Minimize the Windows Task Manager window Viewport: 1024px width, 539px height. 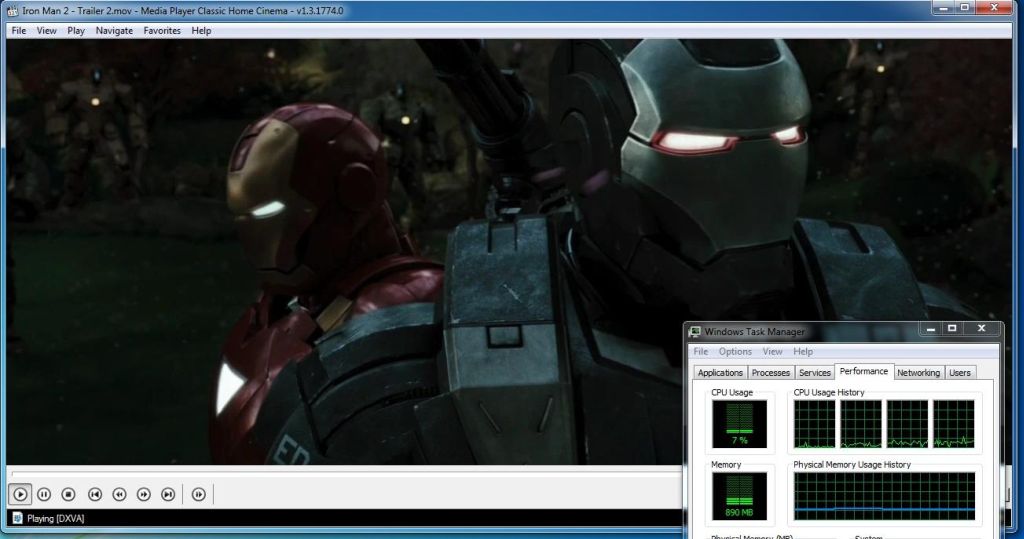[931, 329]
